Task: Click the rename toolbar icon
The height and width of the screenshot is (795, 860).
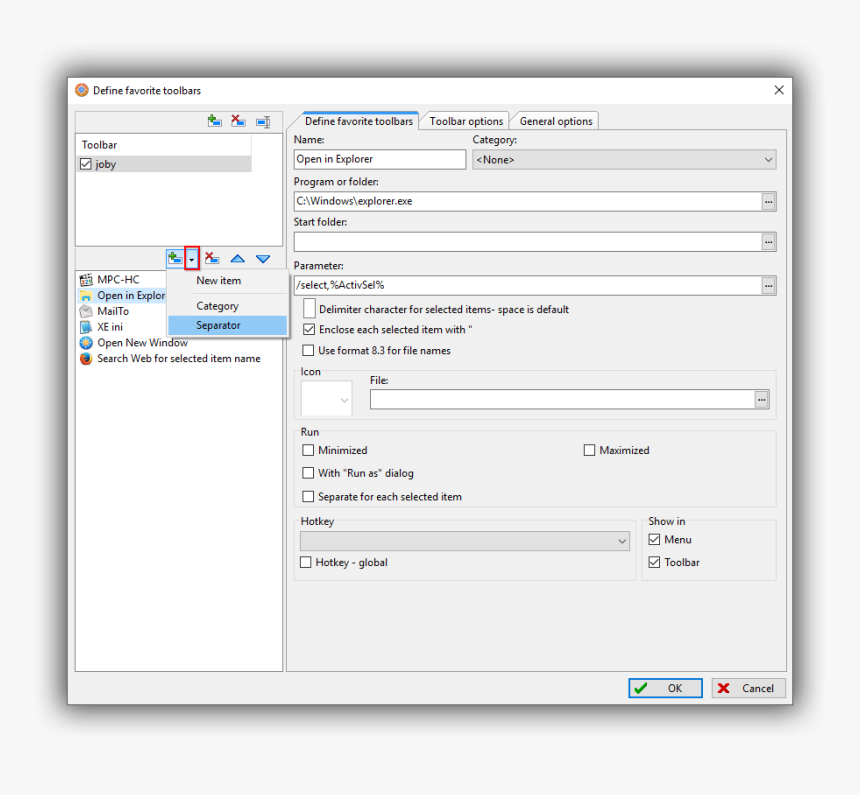Action: pyautogui.click(x=262, y=121)
